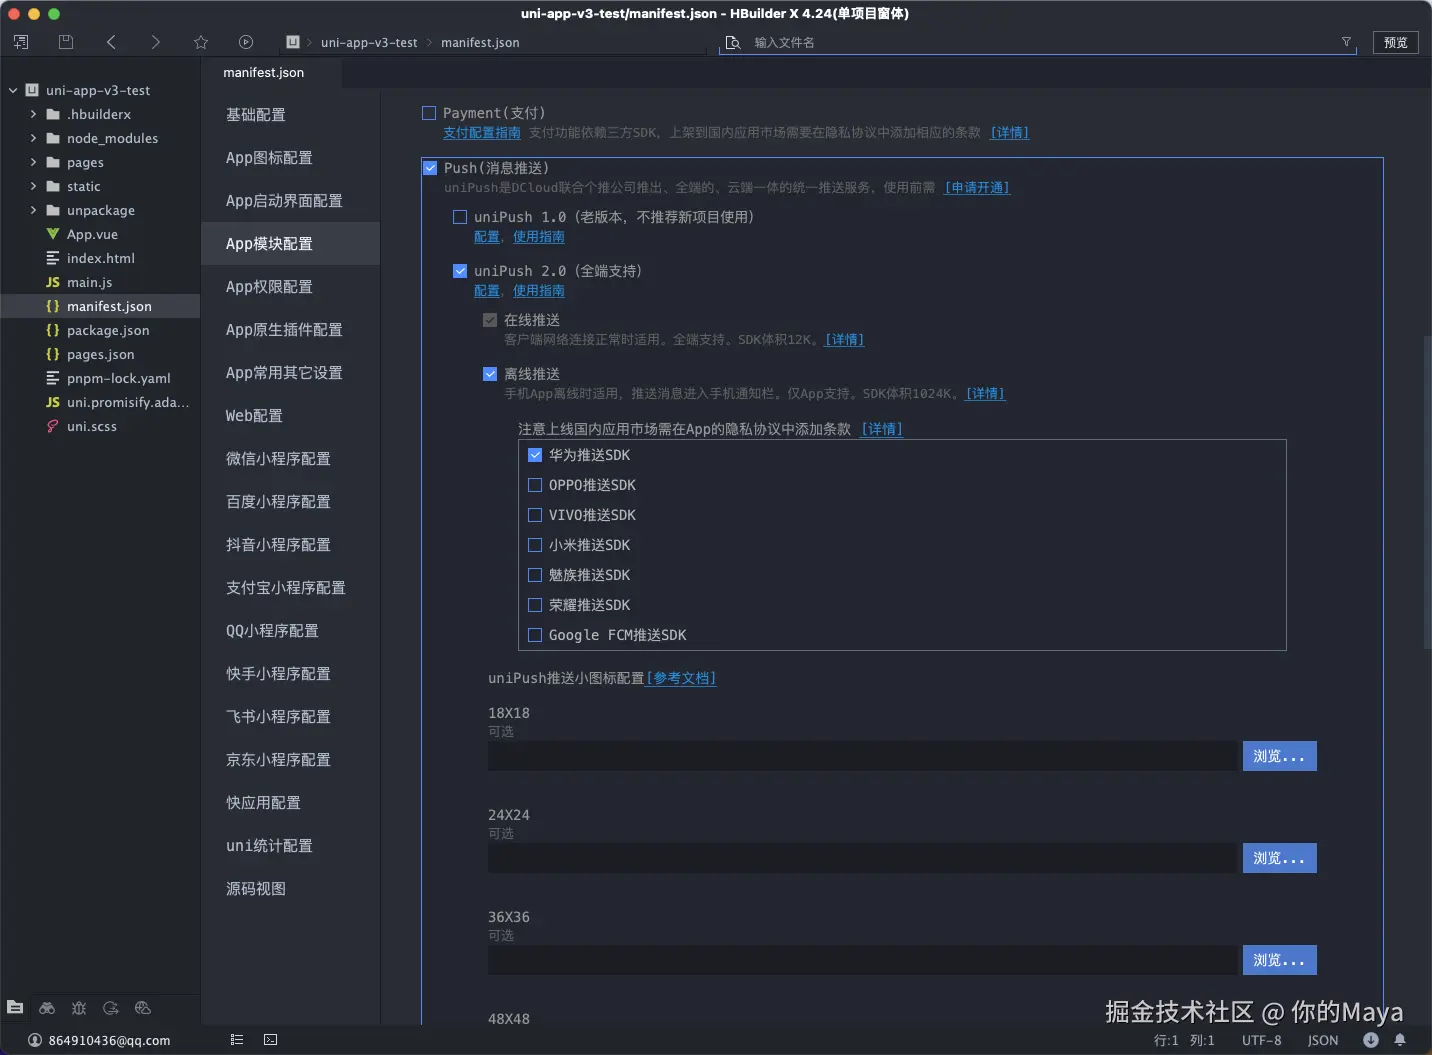Open the terminal icon in status bar

pyautogui.click(x=270, y=1040)
